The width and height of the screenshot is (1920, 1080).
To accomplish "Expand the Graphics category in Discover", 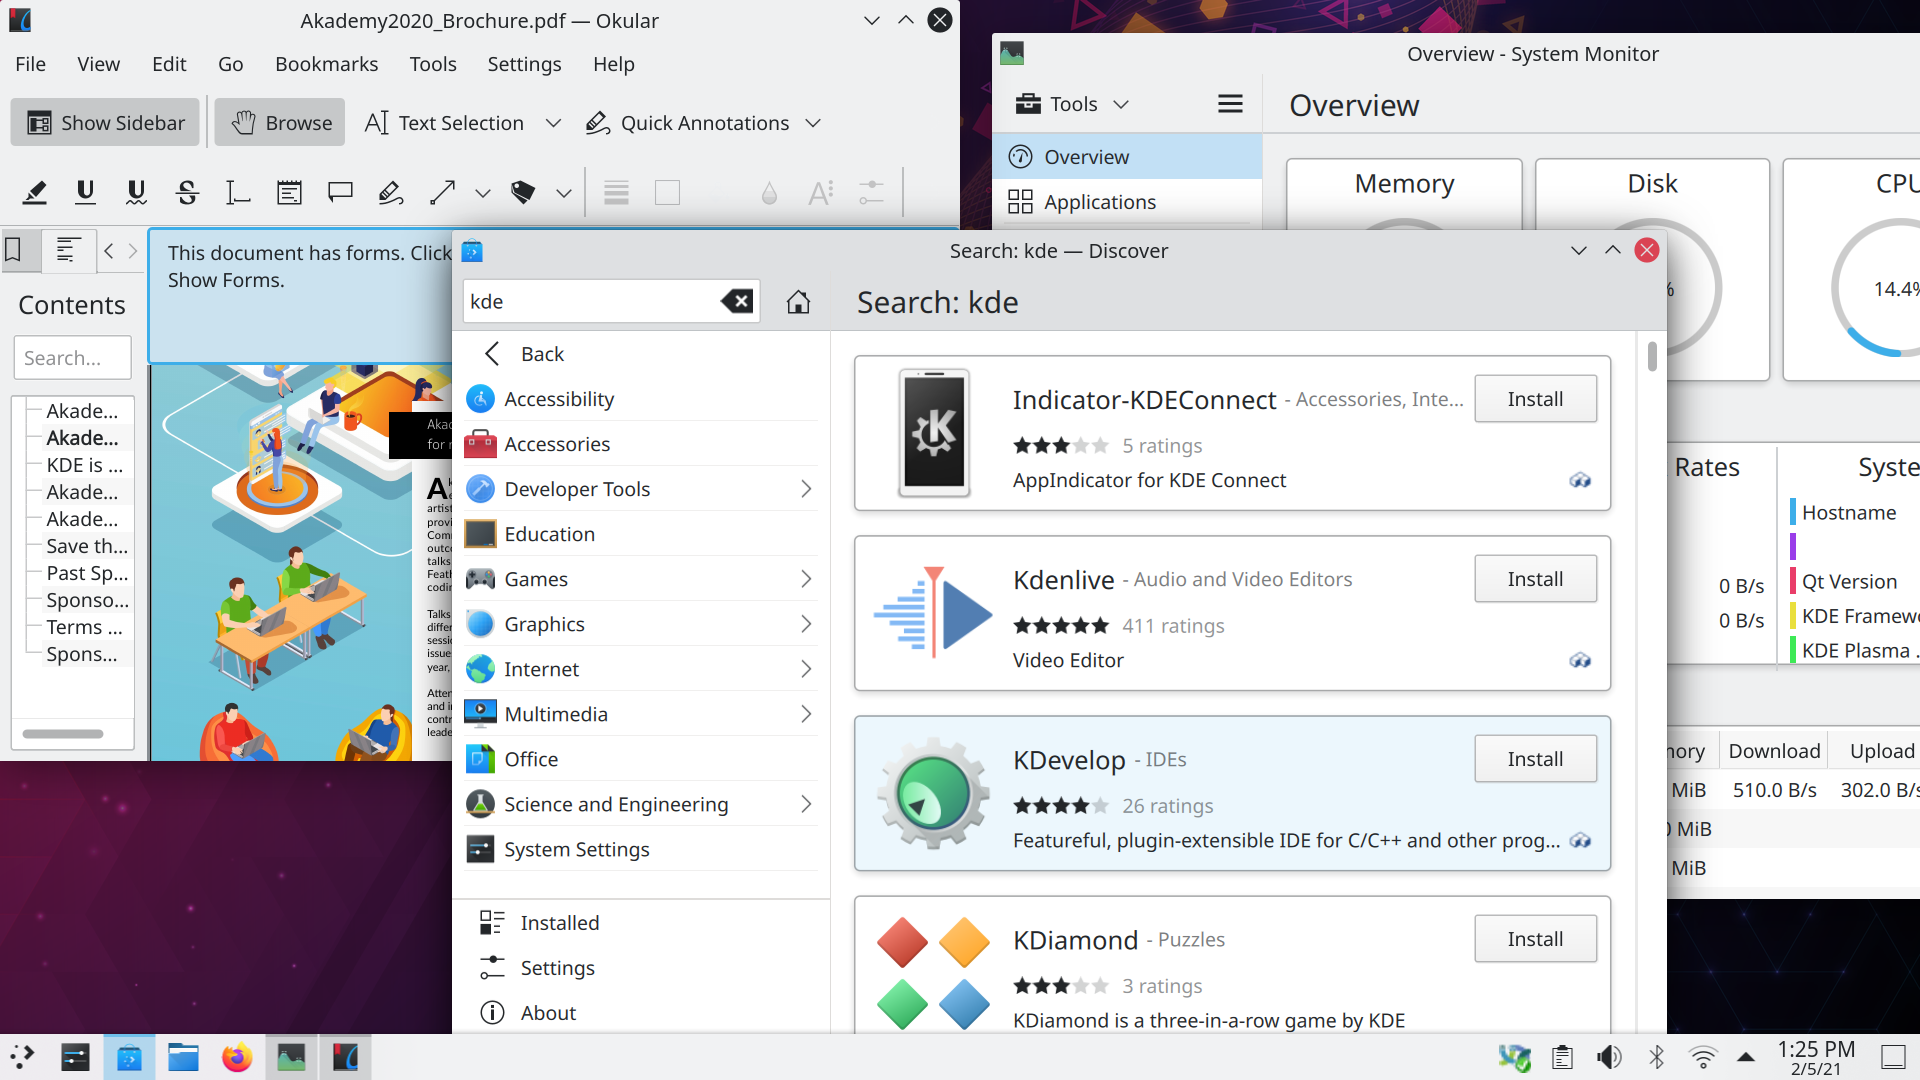I will pos(806,624).
